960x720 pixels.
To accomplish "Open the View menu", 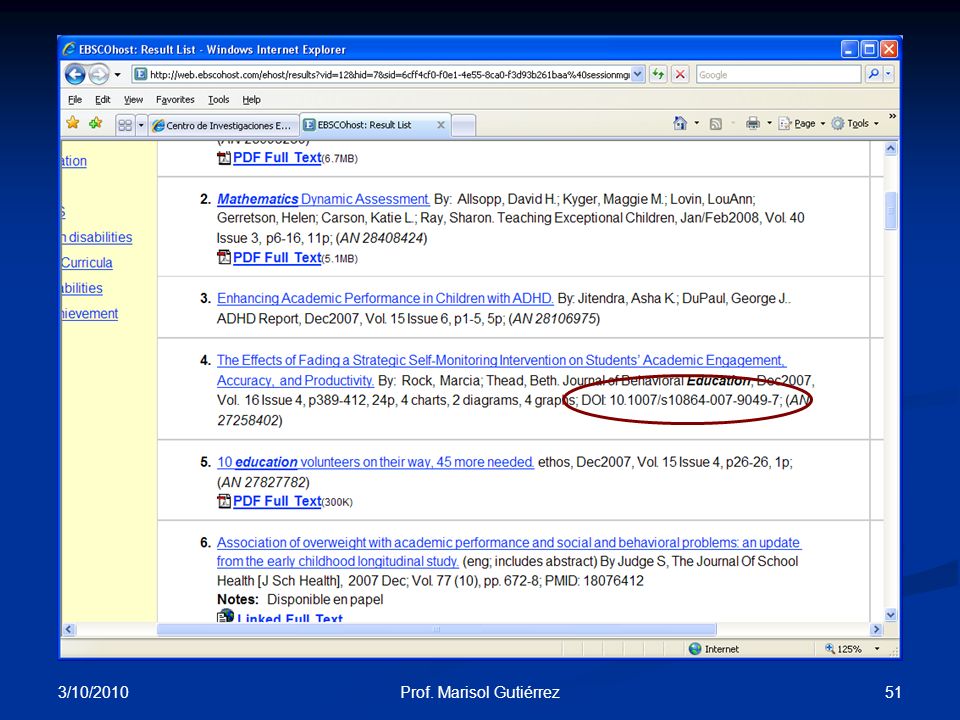I will pos(133,100).
